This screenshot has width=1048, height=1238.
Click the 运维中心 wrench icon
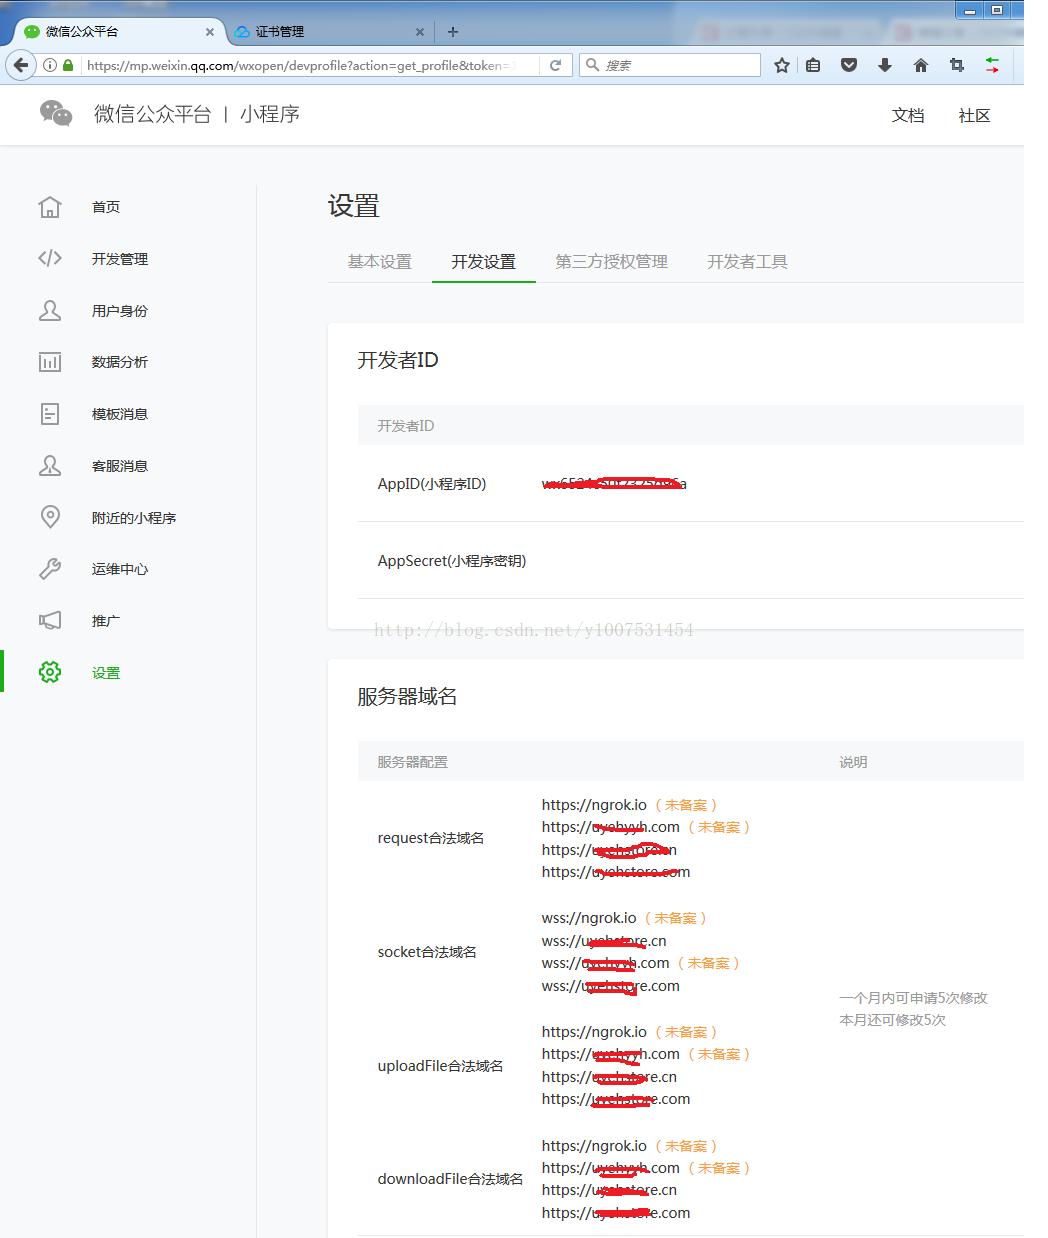coord(50,569)
